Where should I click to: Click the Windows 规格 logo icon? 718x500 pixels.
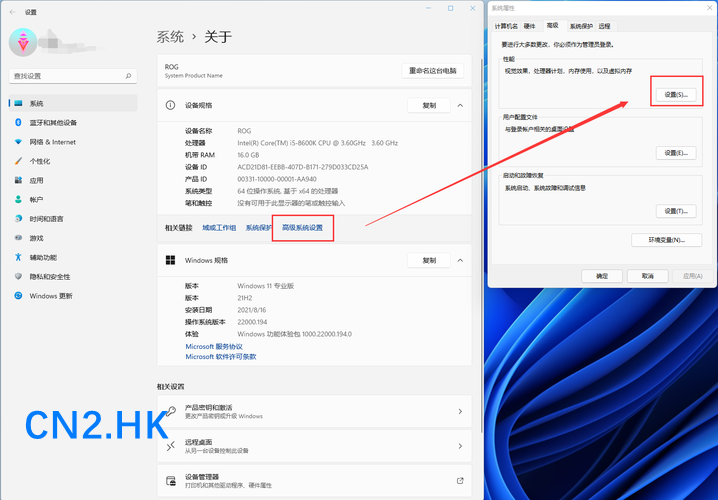coord(170,260)
